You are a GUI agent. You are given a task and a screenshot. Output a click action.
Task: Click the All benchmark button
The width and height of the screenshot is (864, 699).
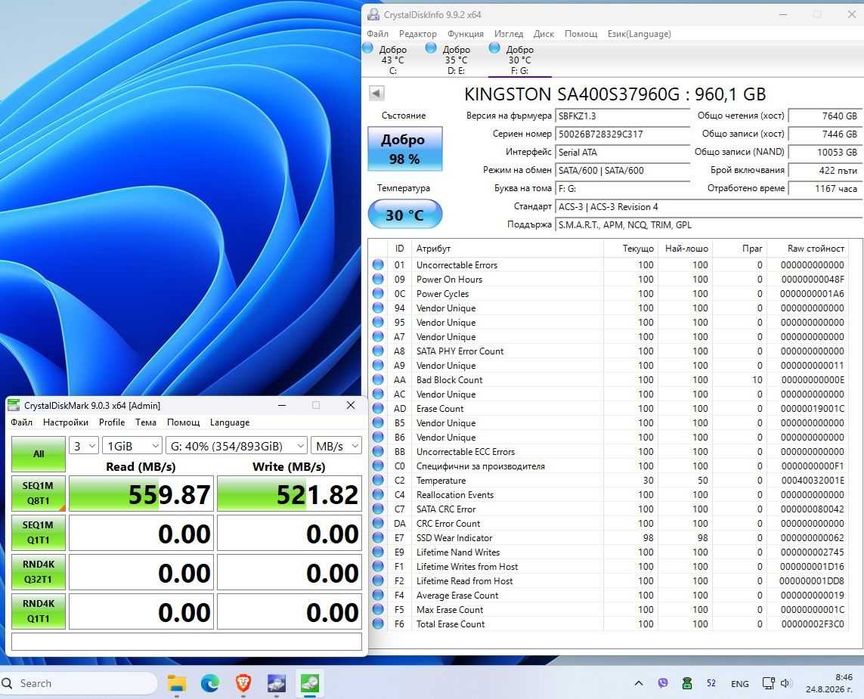(38, 454)
